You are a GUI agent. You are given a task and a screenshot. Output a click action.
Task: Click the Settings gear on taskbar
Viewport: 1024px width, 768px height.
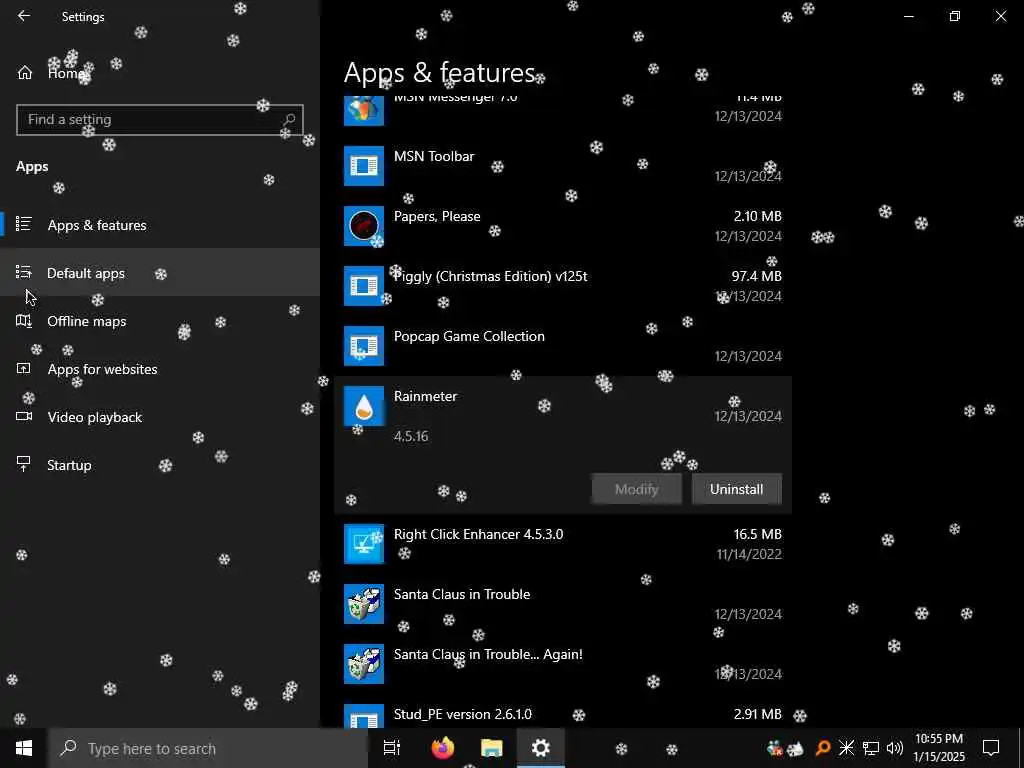point(541,748)
